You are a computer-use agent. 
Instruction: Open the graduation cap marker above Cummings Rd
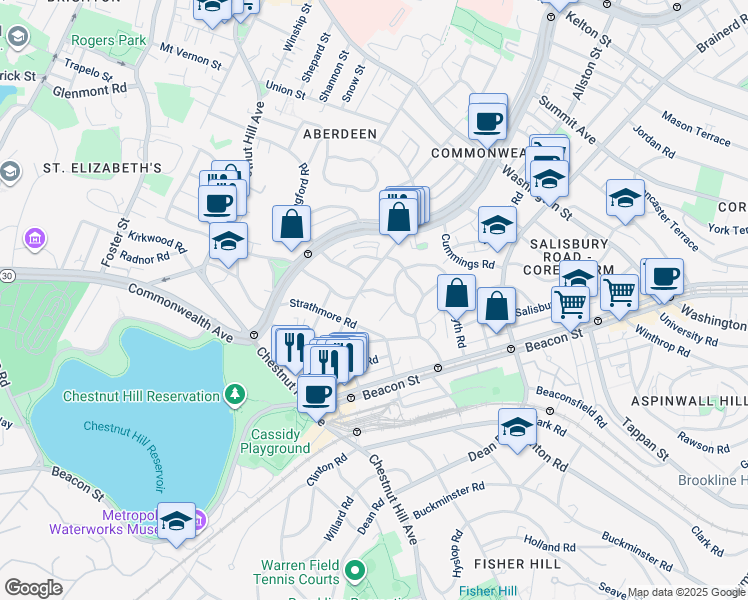496,226
